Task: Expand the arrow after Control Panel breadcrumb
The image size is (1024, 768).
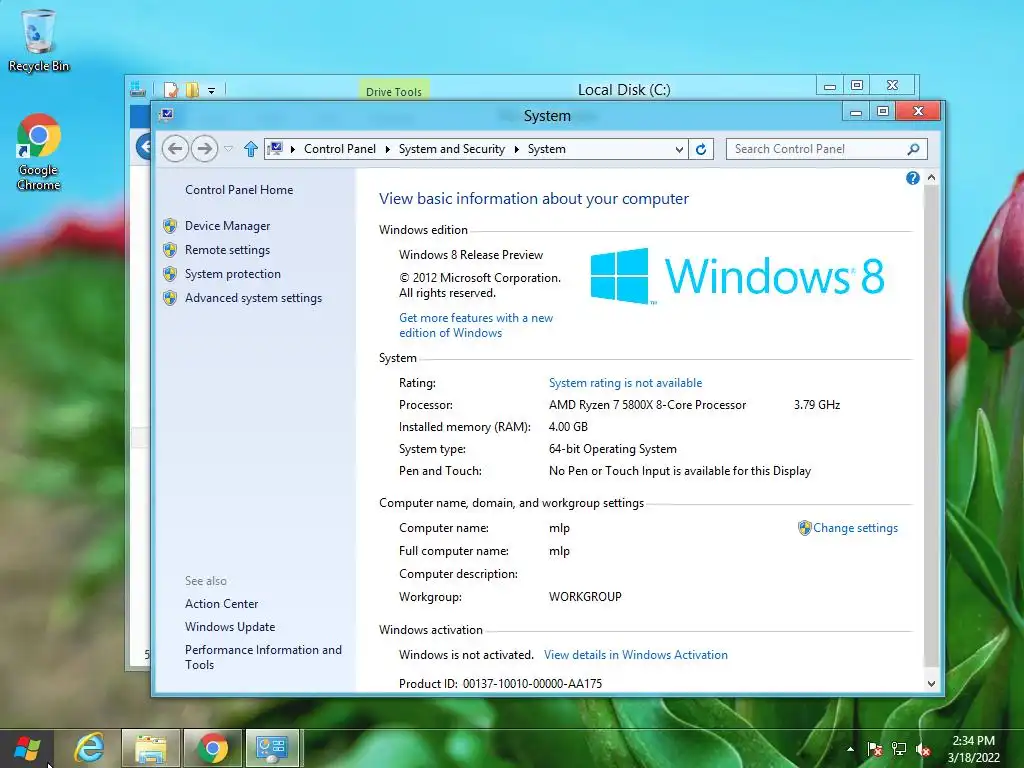Action: tap(387, 149)
